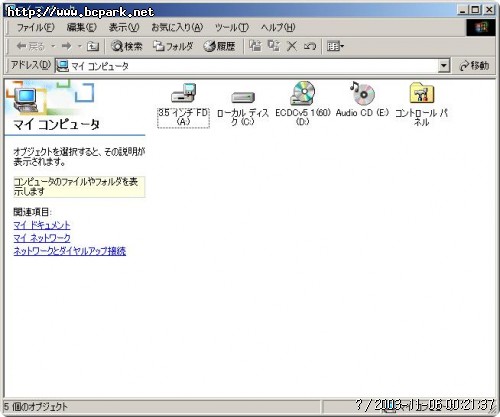Screen dimensions: 500x417
Task: Open the ファイル(F) menu
Action: click(x=35, y=27)
